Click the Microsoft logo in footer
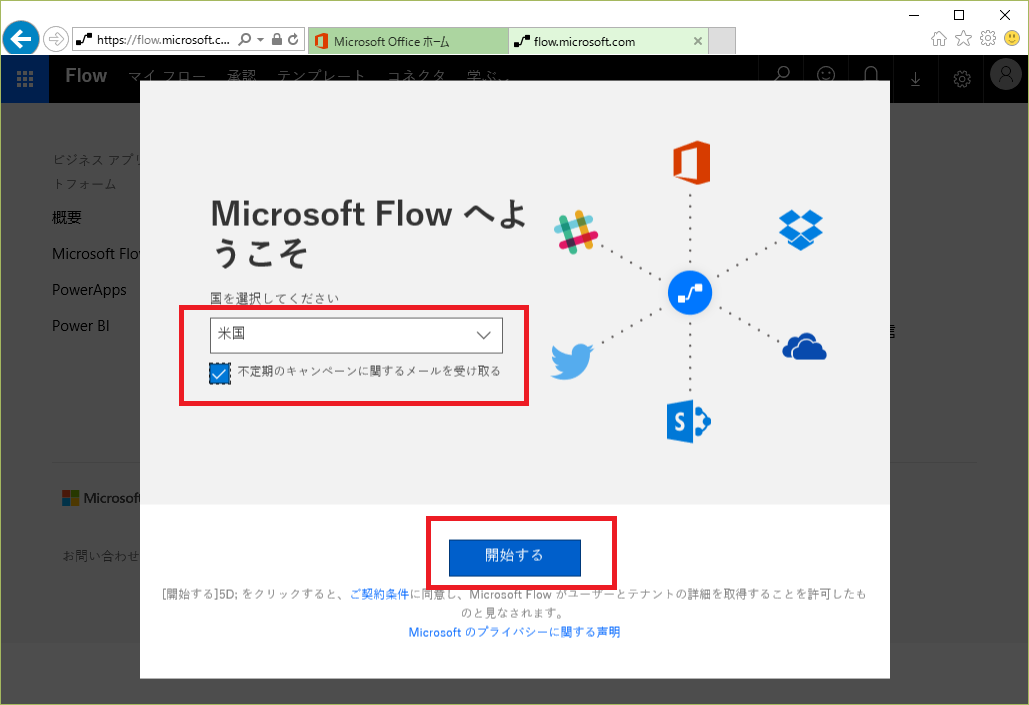 (100, 498)
